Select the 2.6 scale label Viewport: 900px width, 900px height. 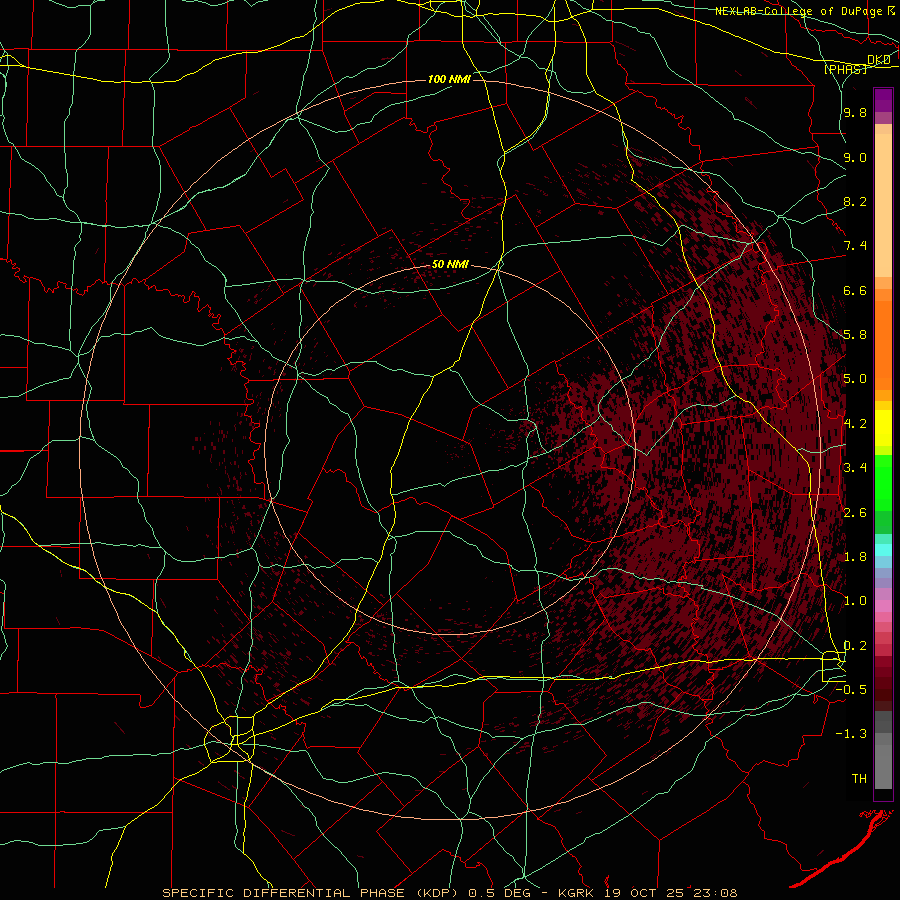coord(855,513)
